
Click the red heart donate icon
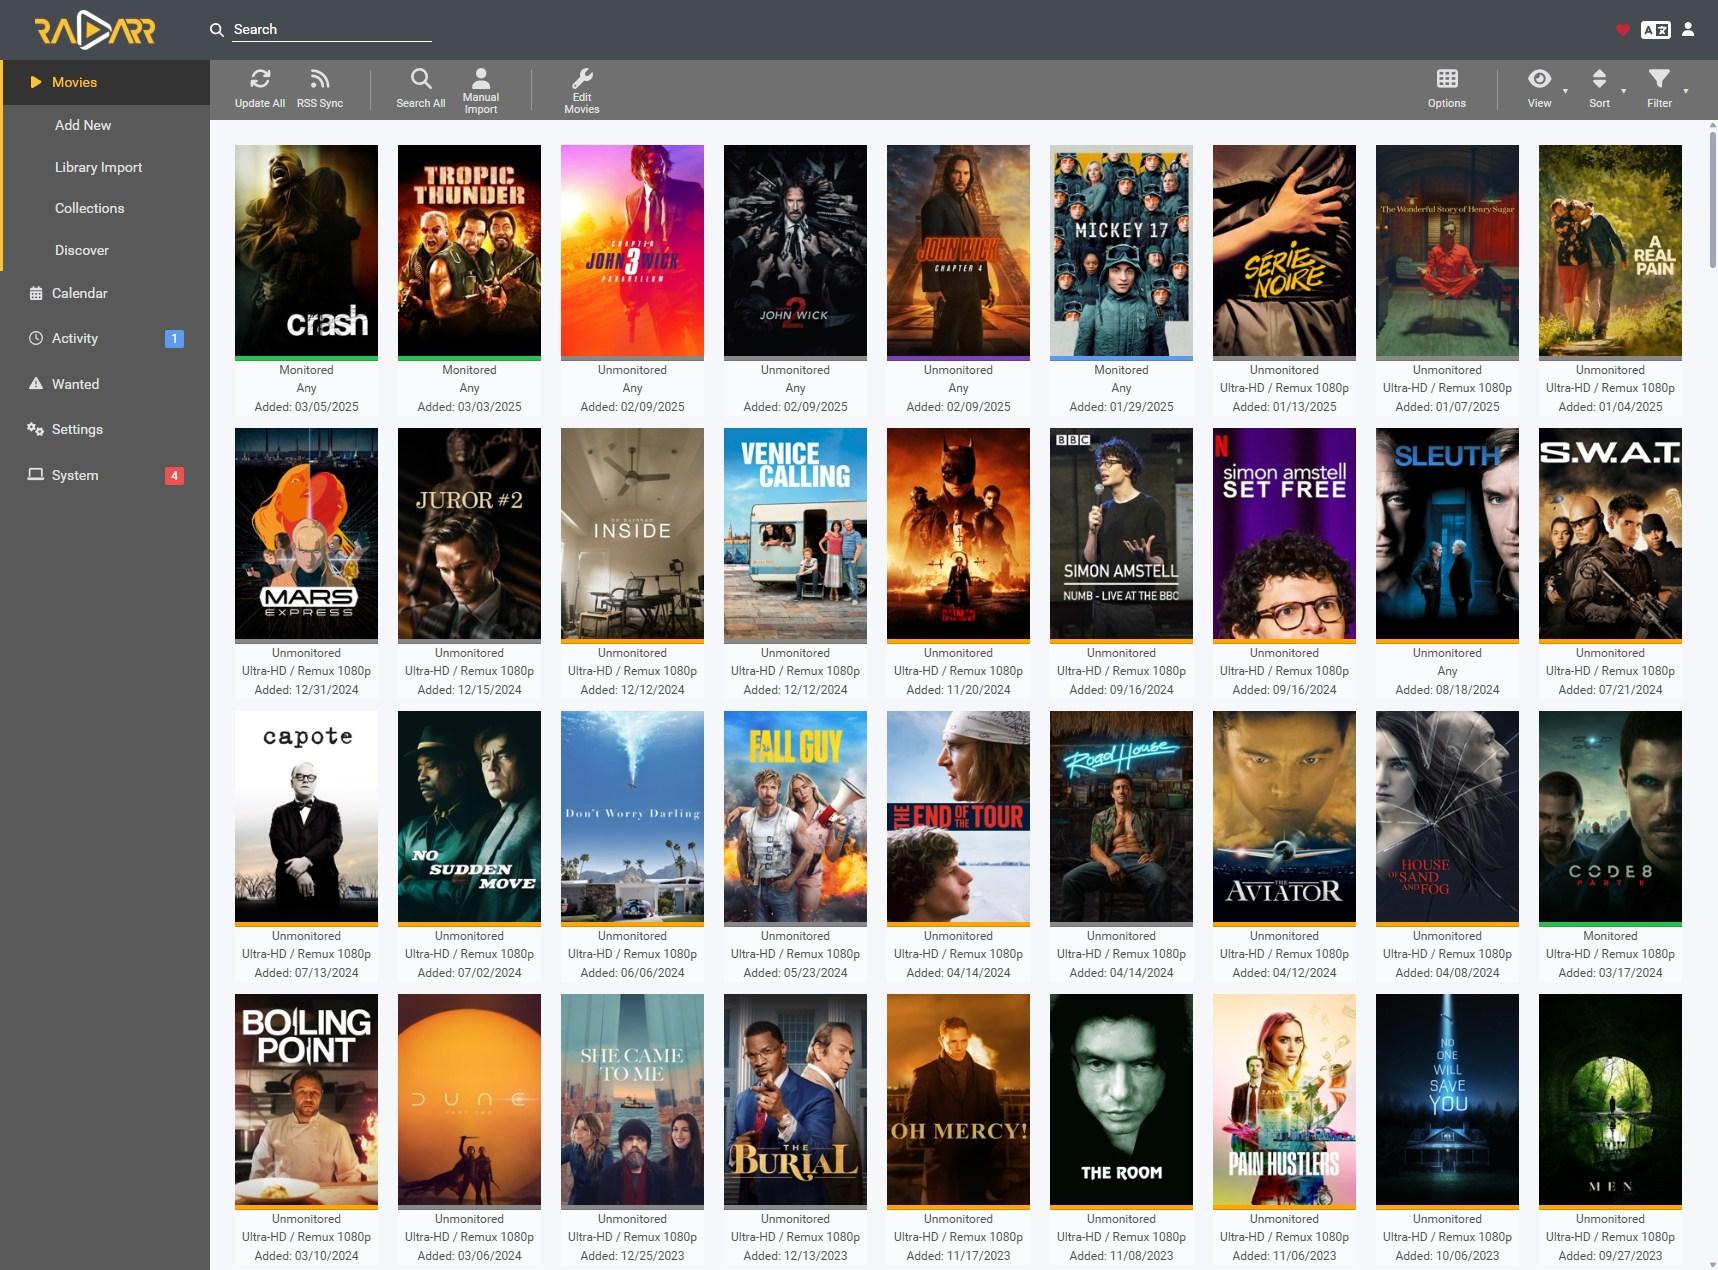1623,30
